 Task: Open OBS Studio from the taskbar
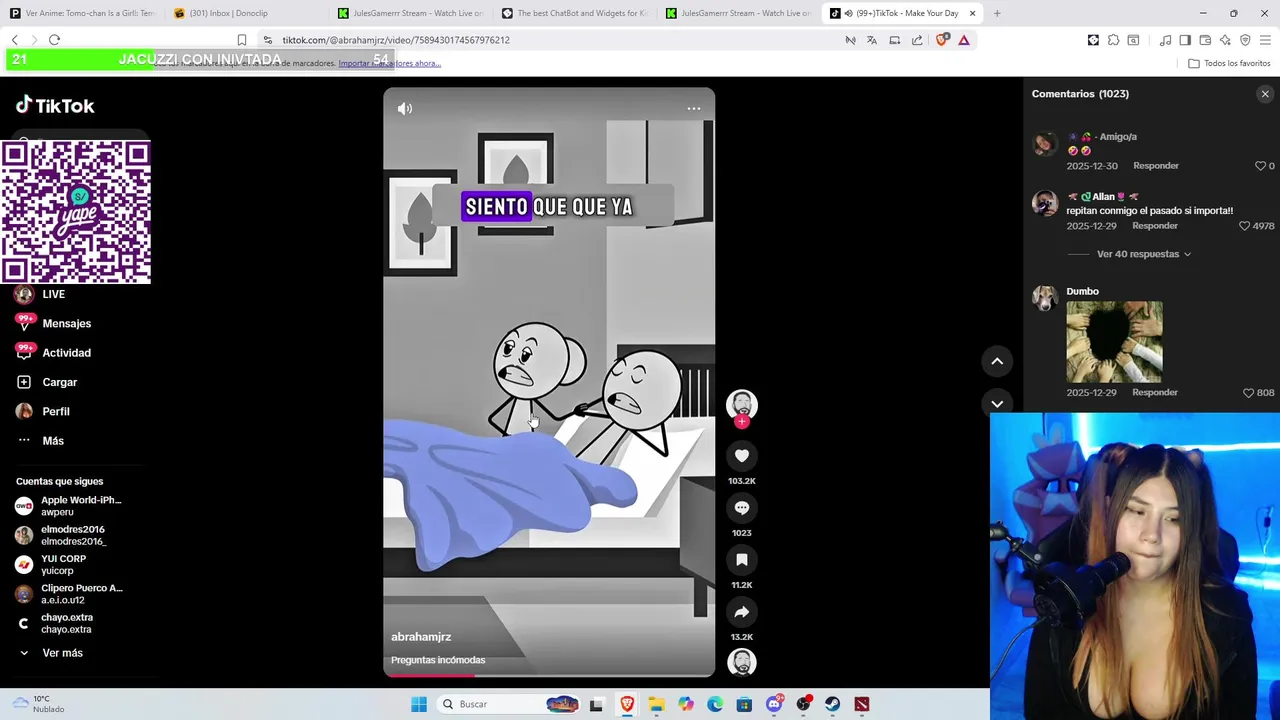pyautogui.click(x=803, y=704)
